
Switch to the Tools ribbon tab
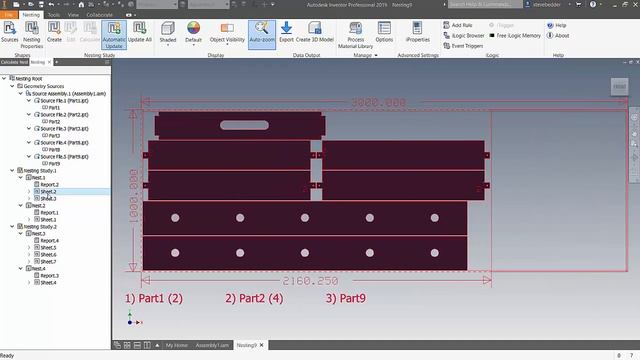pos(53,15)
